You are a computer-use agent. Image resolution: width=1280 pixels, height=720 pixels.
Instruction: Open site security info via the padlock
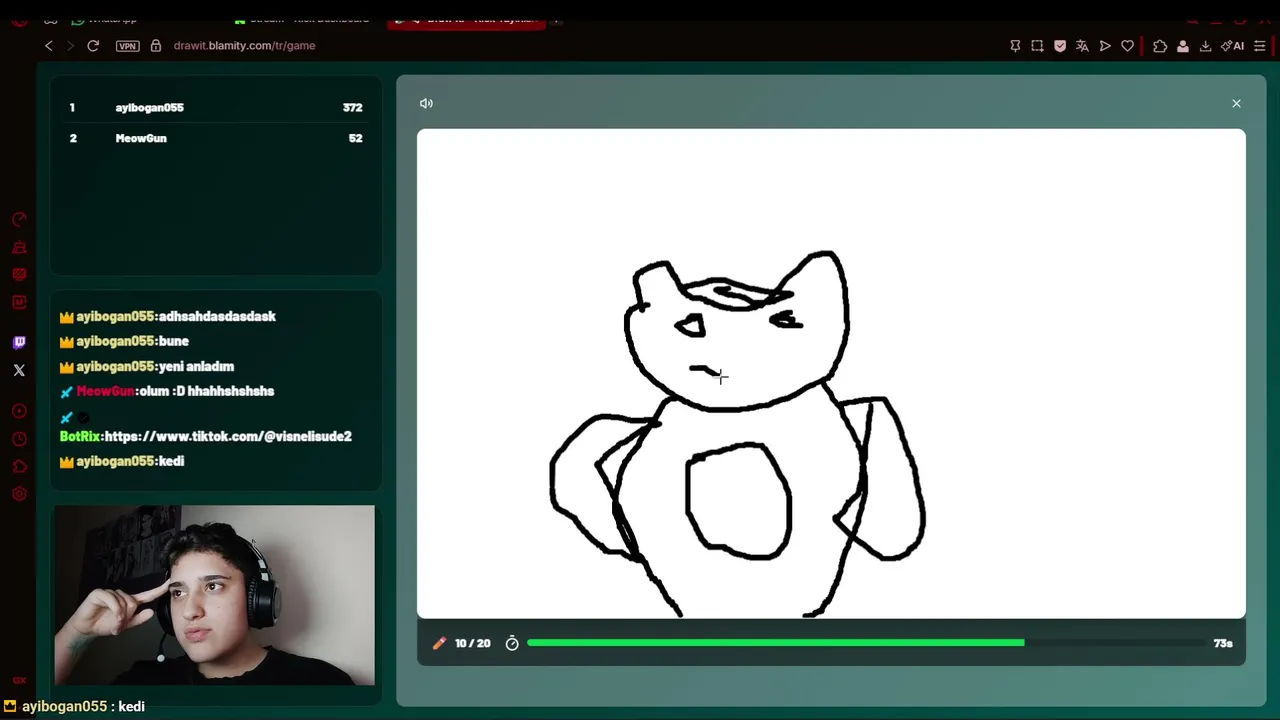[156, 46]
